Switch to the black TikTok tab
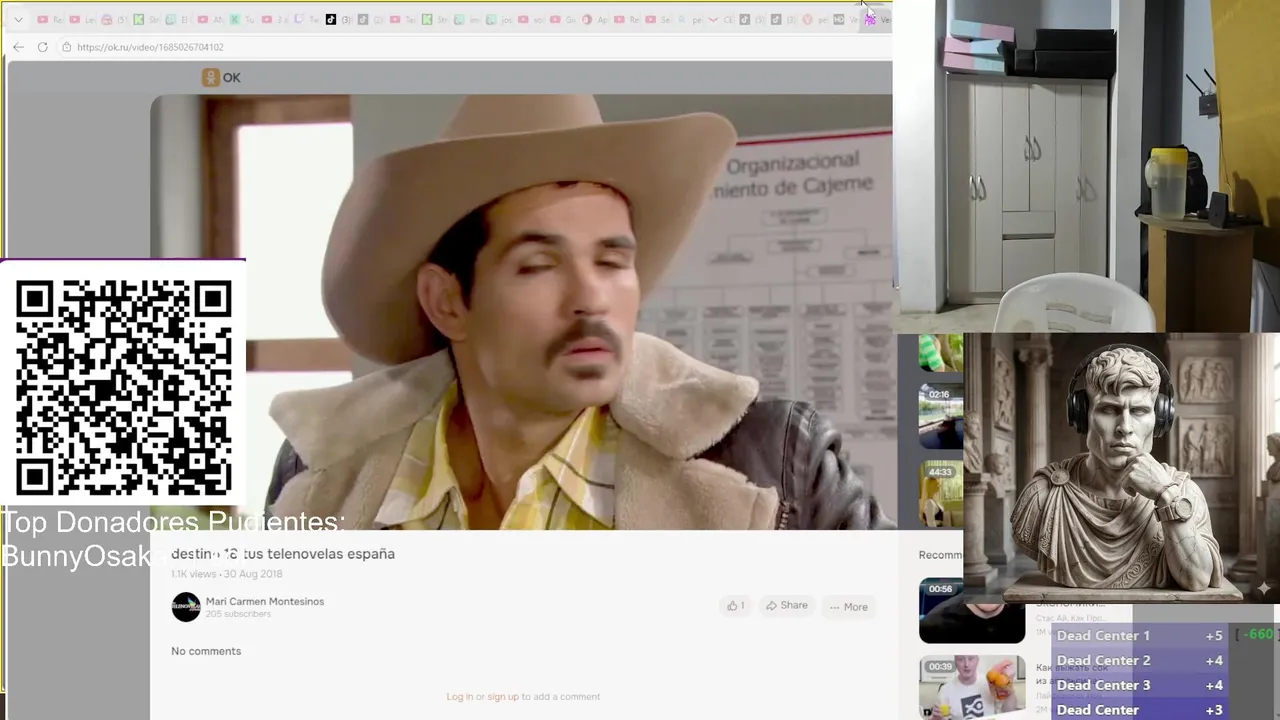Image resolution: width=1280 pixels, height=720 pixels. 340,19
